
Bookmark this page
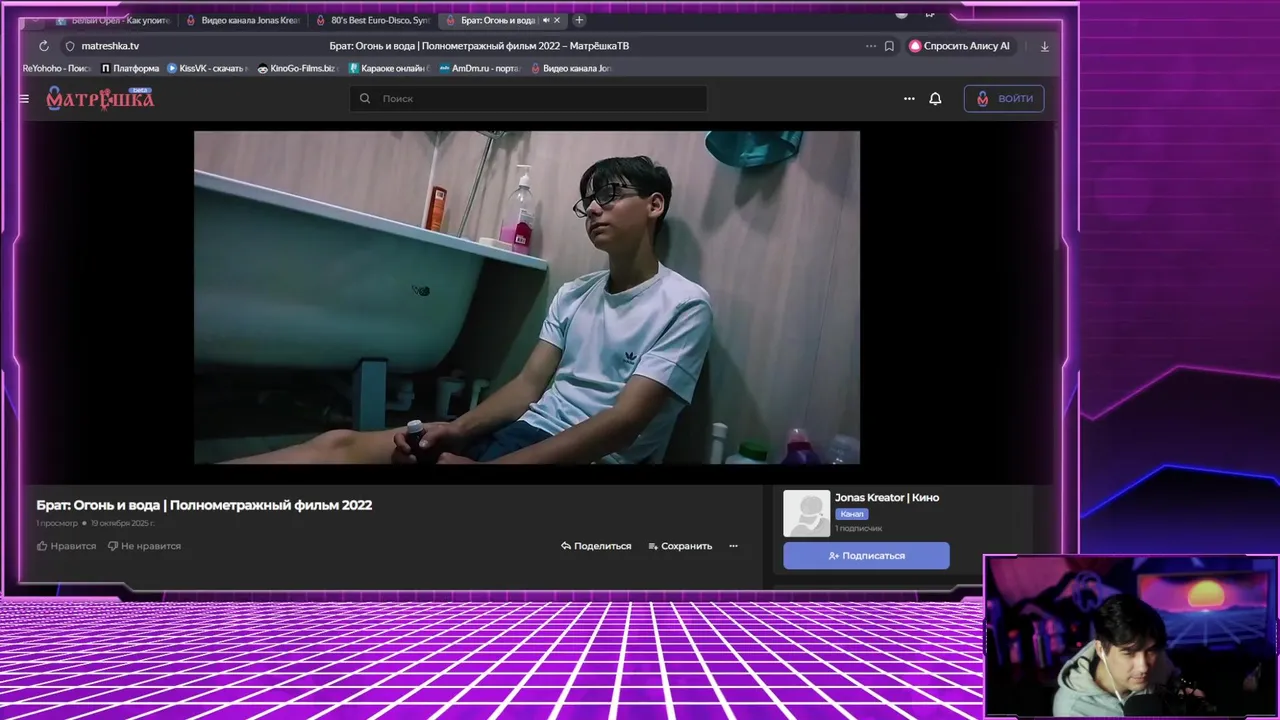(x=889, y=46)
